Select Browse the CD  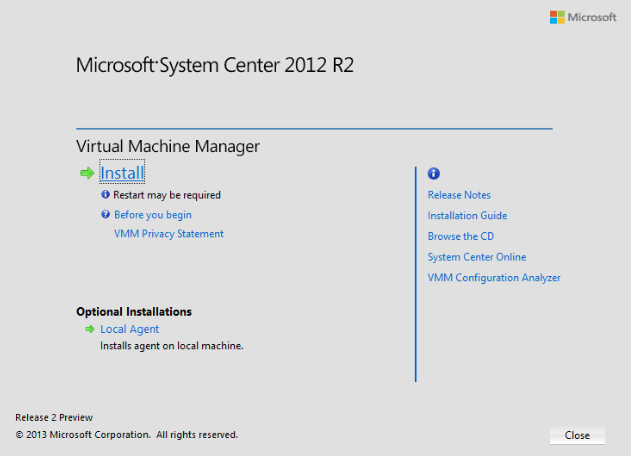[x=460, y=237]
